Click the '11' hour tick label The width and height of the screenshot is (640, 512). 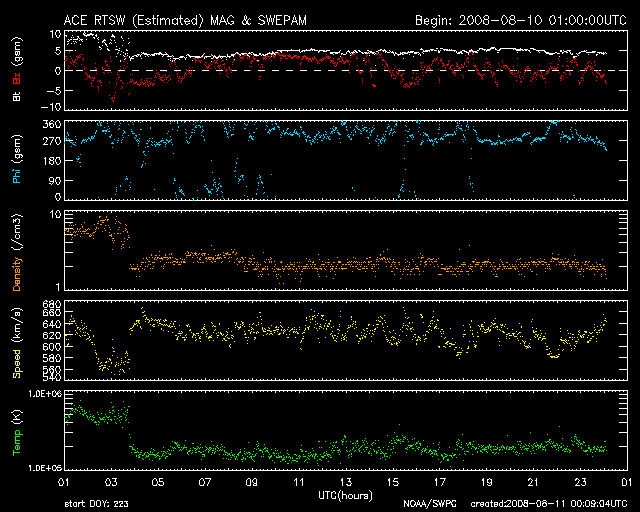299,482
